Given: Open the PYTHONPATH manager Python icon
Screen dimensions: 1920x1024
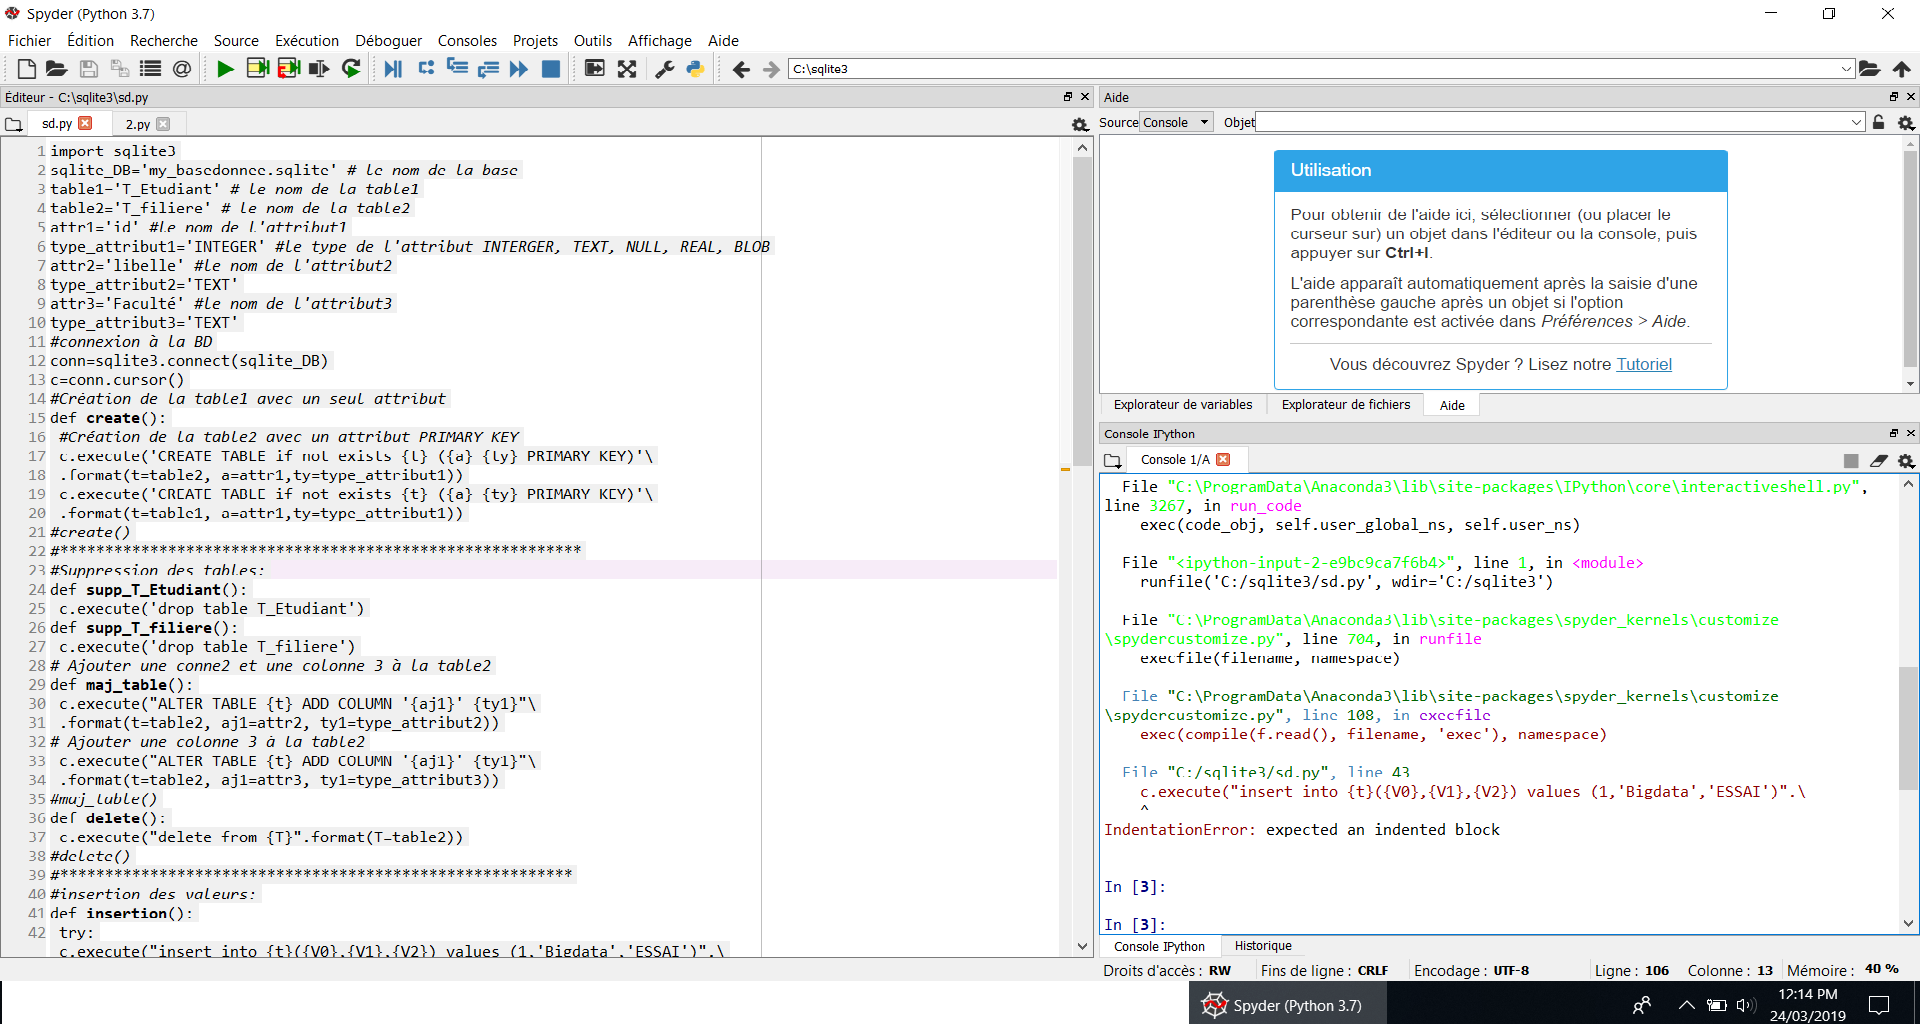Looking at the screenshot, I should click(695, 69).
